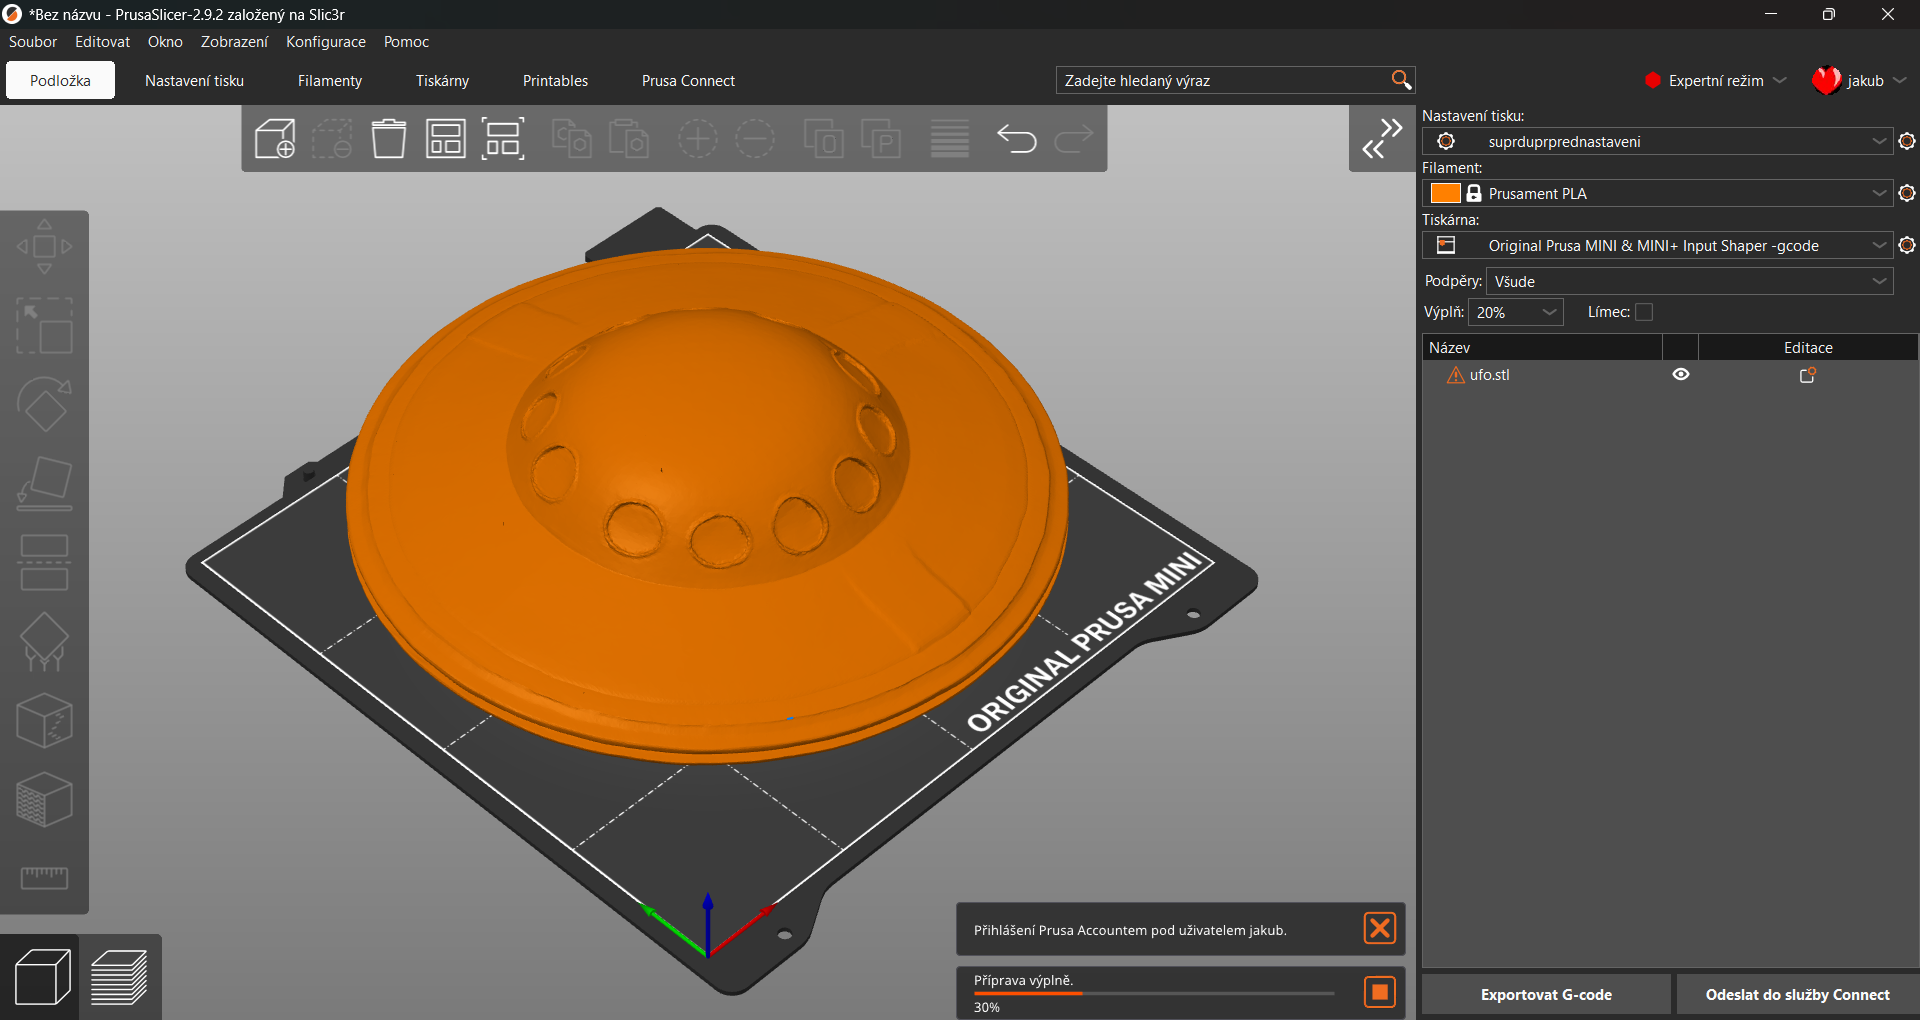1920x1020 pixels.
Task: Open printer settings cog next to Prusa MINI
Action: point(1907,245)
